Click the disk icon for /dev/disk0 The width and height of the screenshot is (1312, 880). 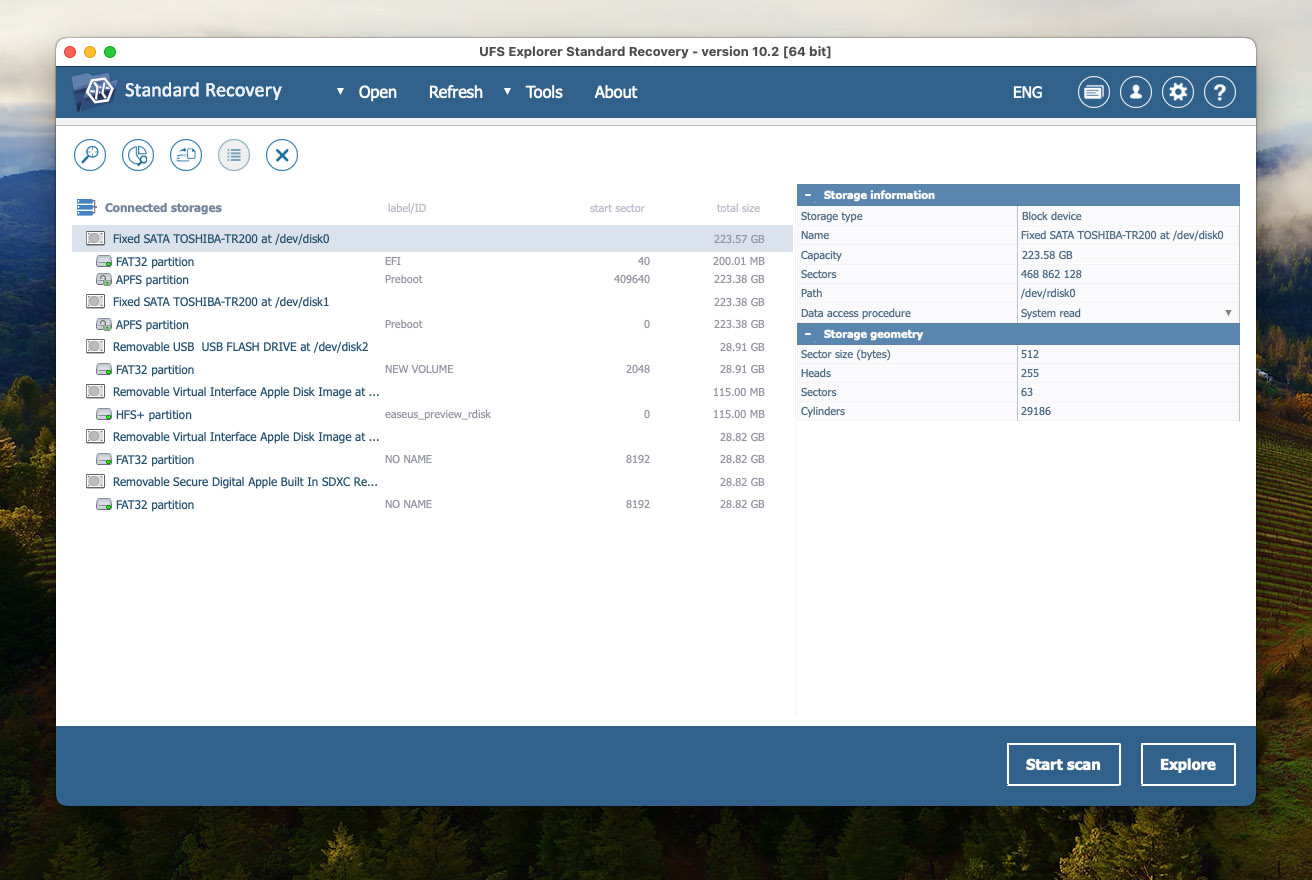point(96,239)
